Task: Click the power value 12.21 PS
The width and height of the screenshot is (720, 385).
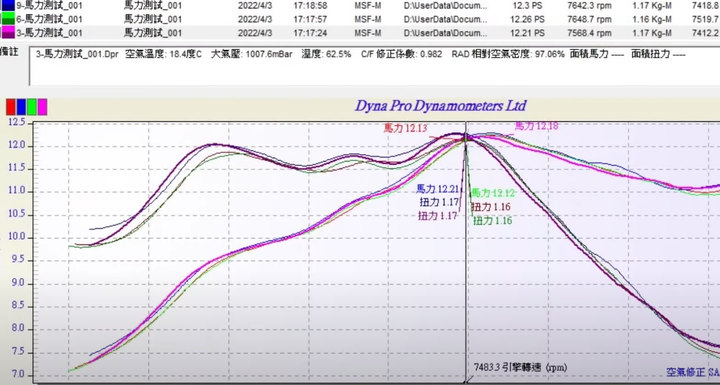Action: [x=528, y=33]
